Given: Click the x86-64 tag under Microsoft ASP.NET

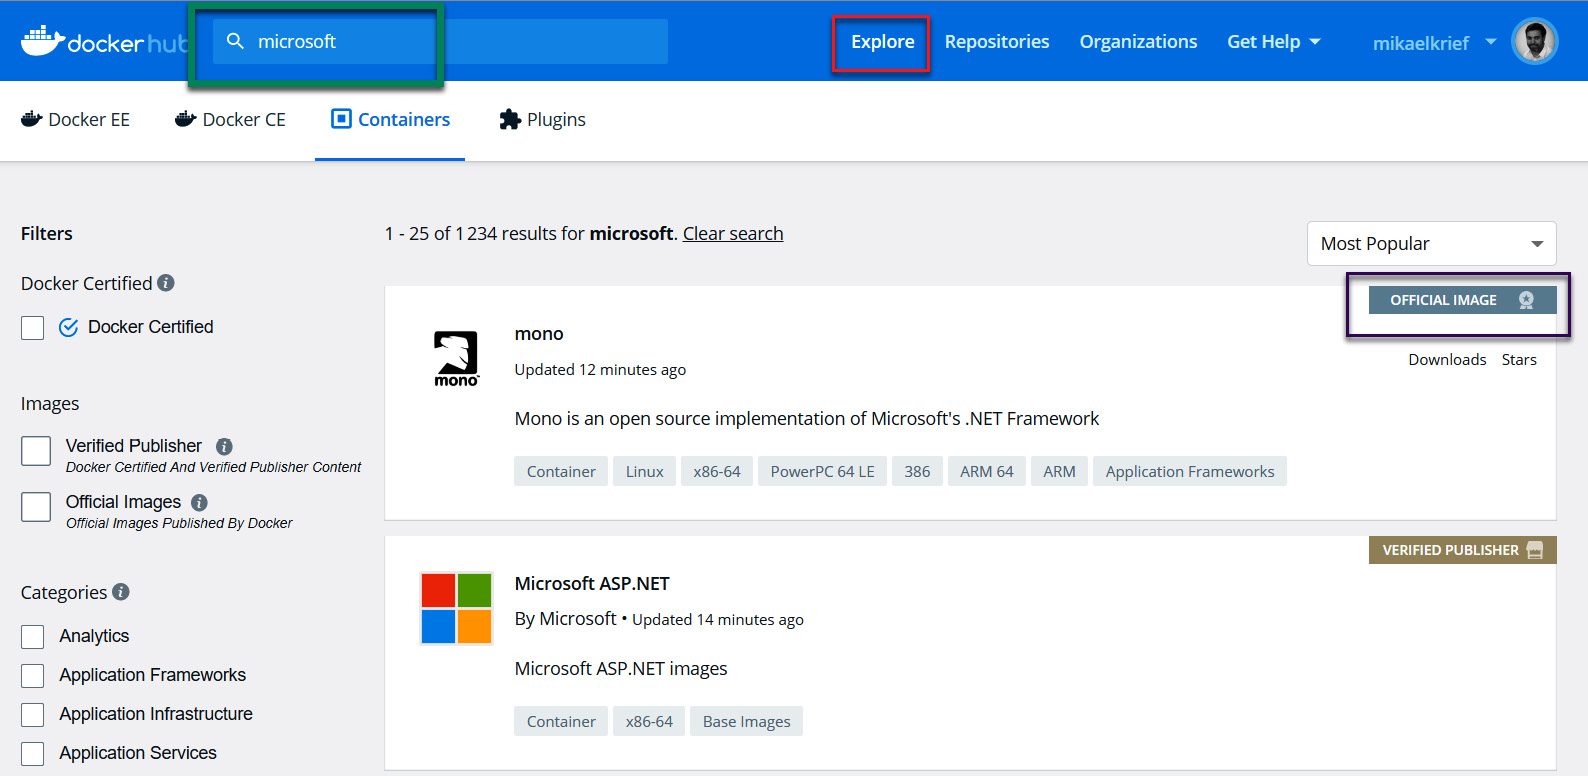Looking at the screenshot, I should click(649, 722).
